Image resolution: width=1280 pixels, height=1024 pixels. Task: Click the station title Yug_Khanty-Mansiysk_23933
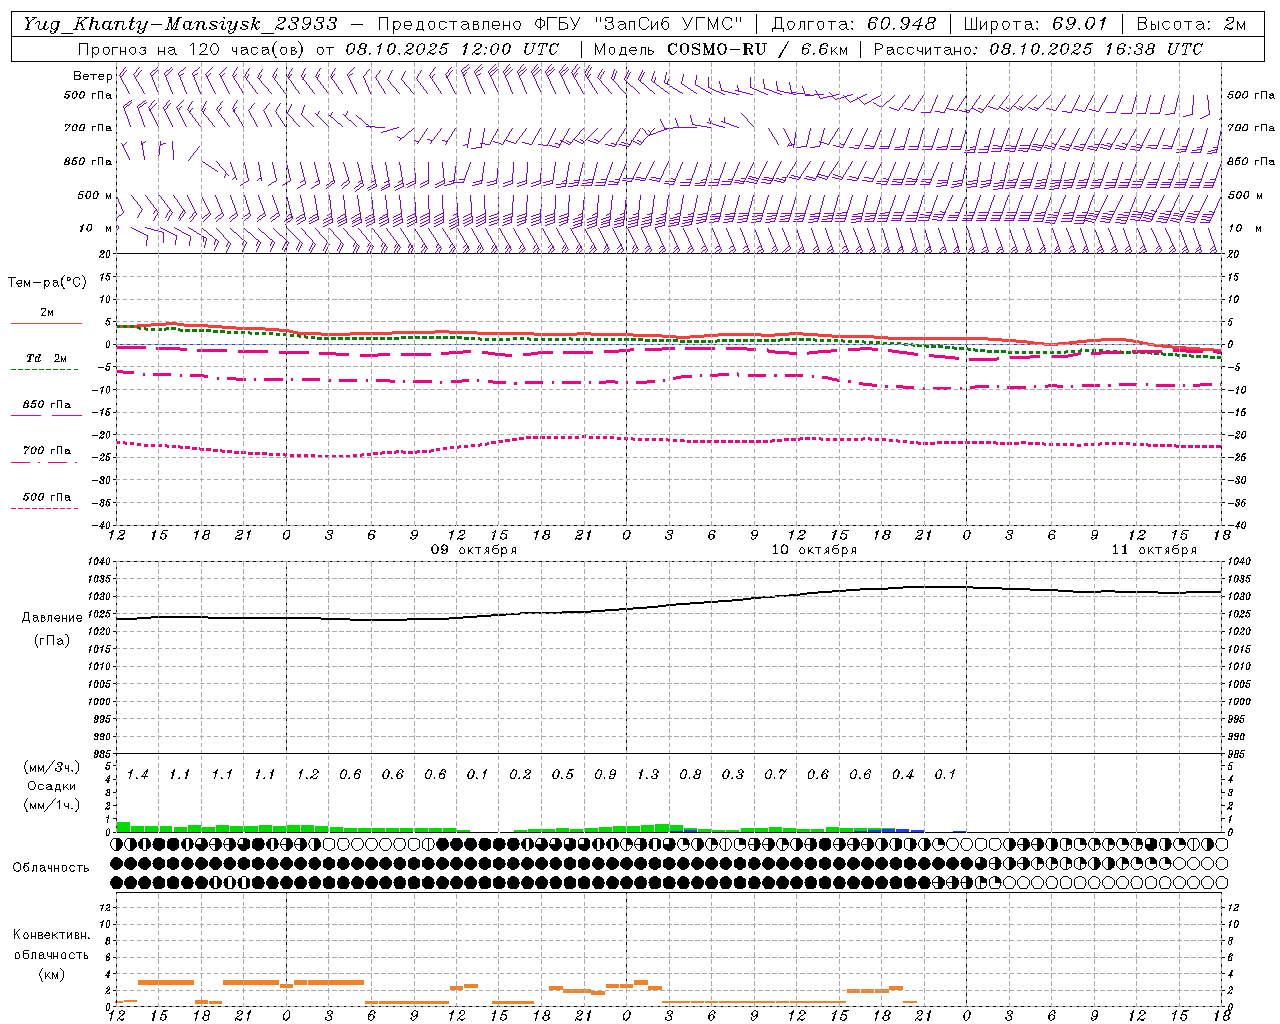180,24
